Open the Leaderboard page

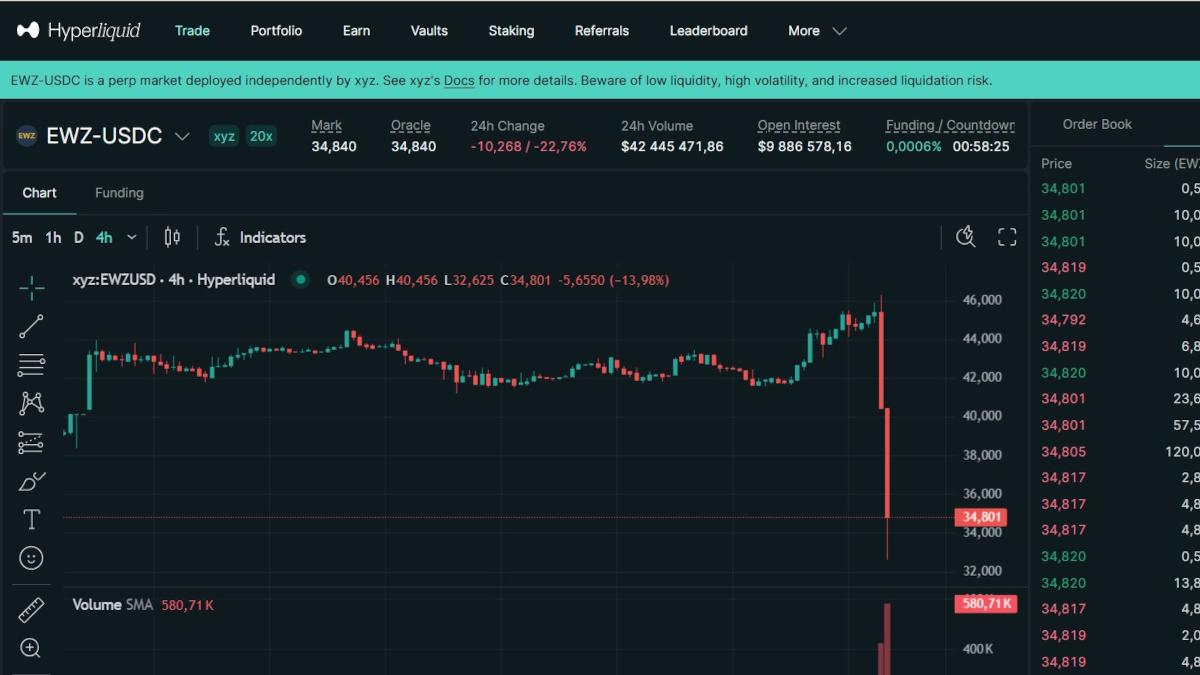(x=708, y=31)
